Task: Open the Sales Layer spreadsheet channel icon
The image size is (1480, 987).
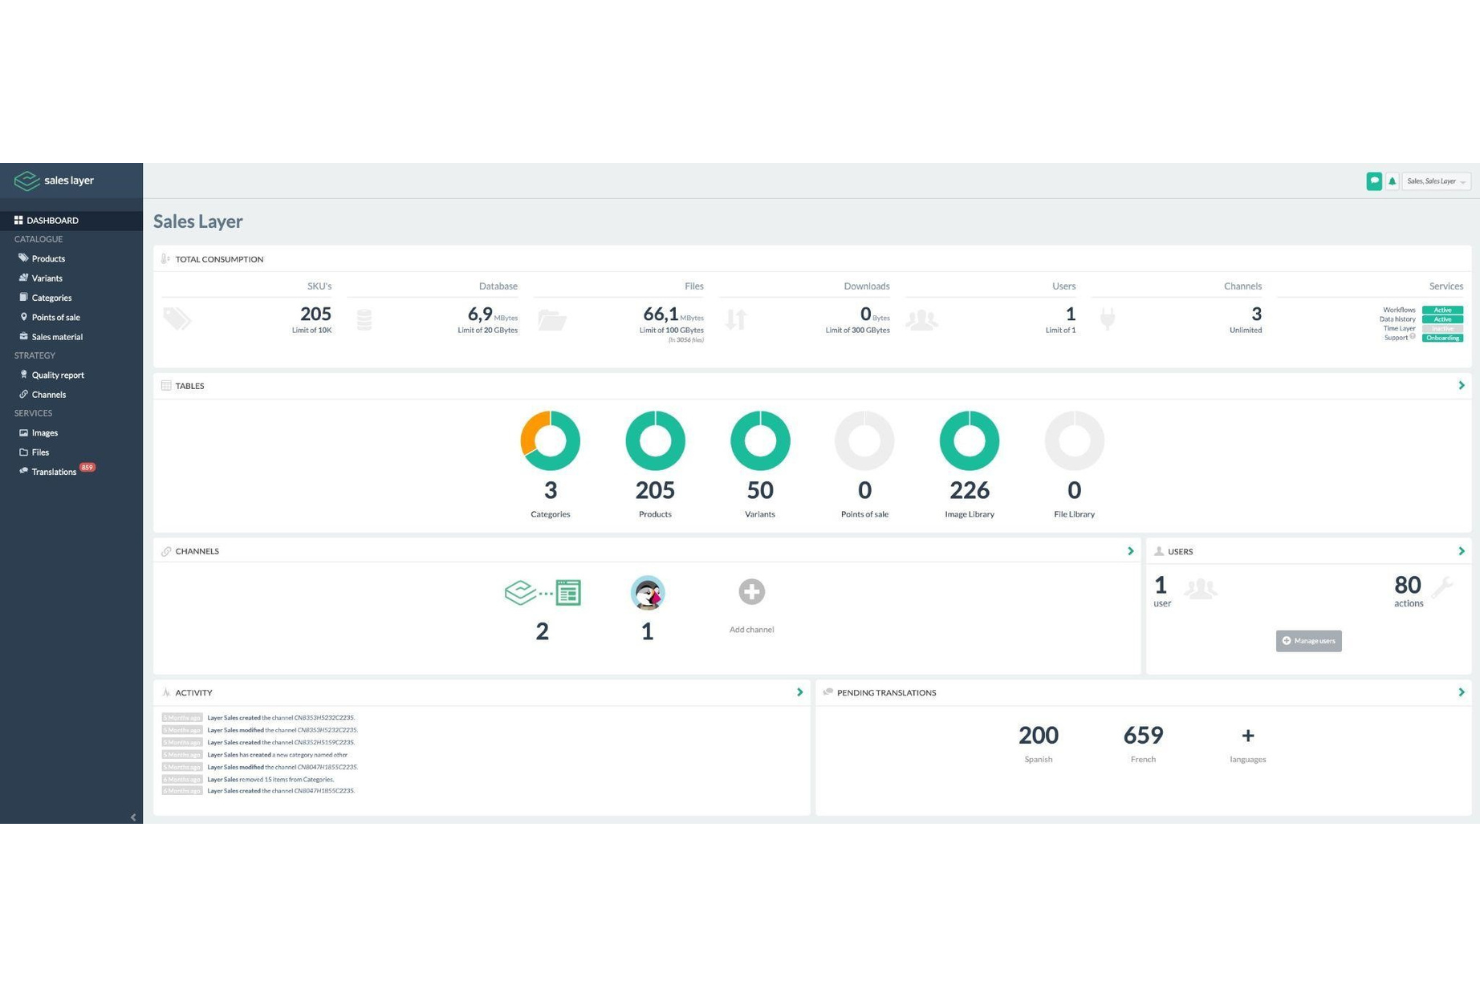Action: (542, 592)
